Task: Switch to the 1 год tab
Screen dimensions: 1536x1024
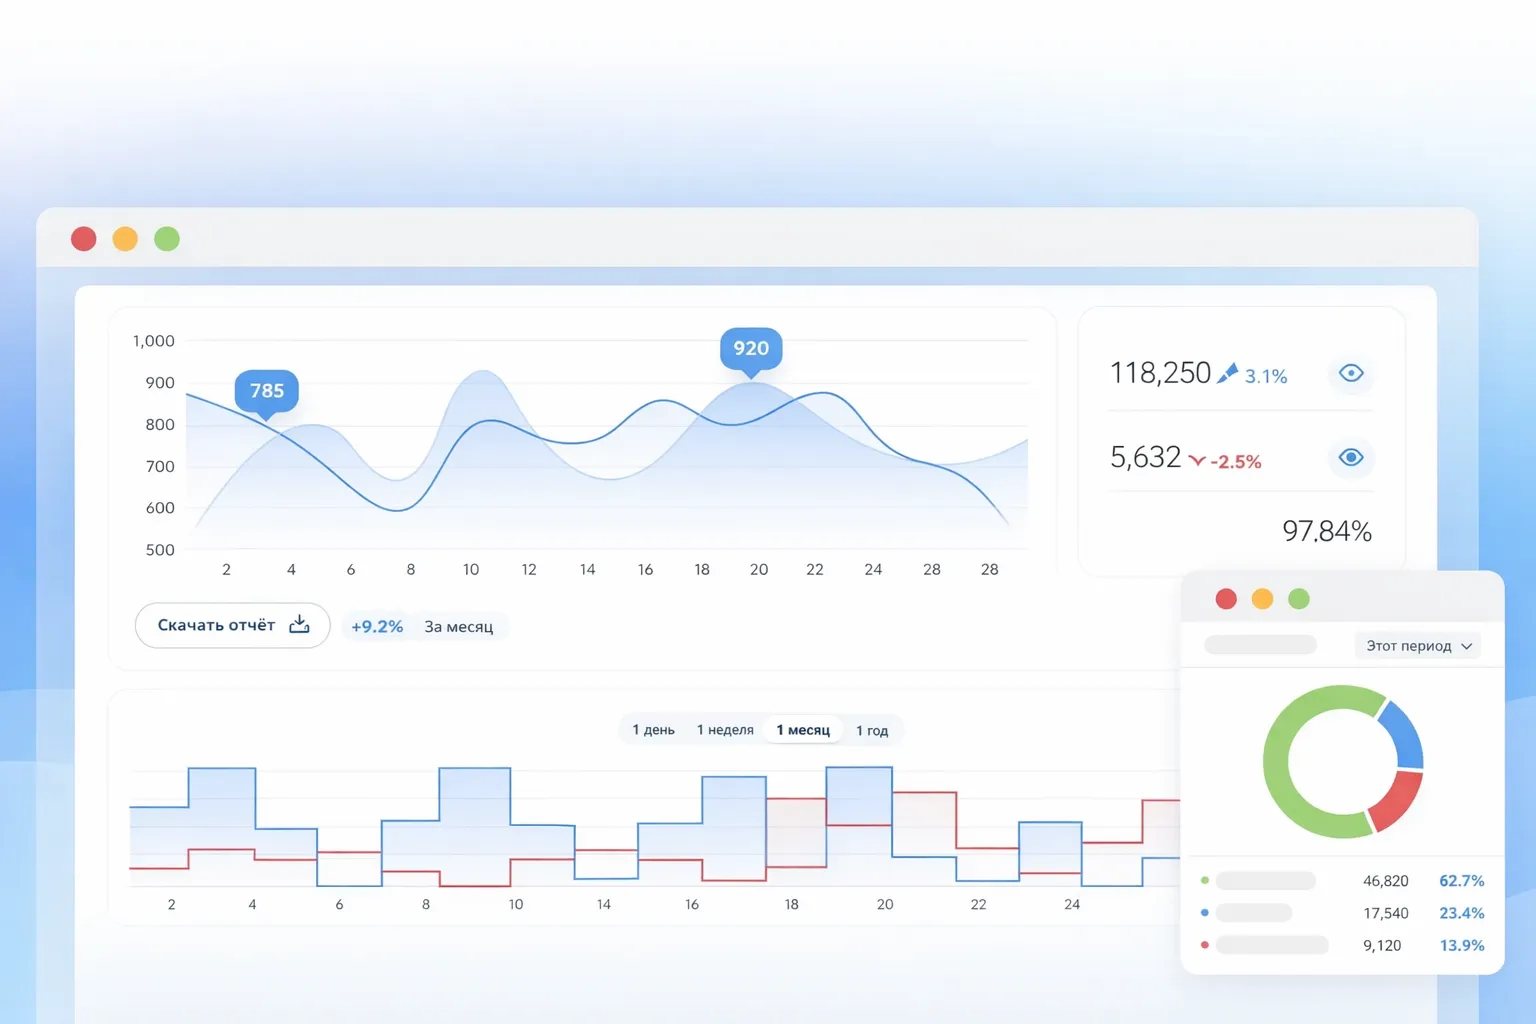Action: click(x=872, y=730)
